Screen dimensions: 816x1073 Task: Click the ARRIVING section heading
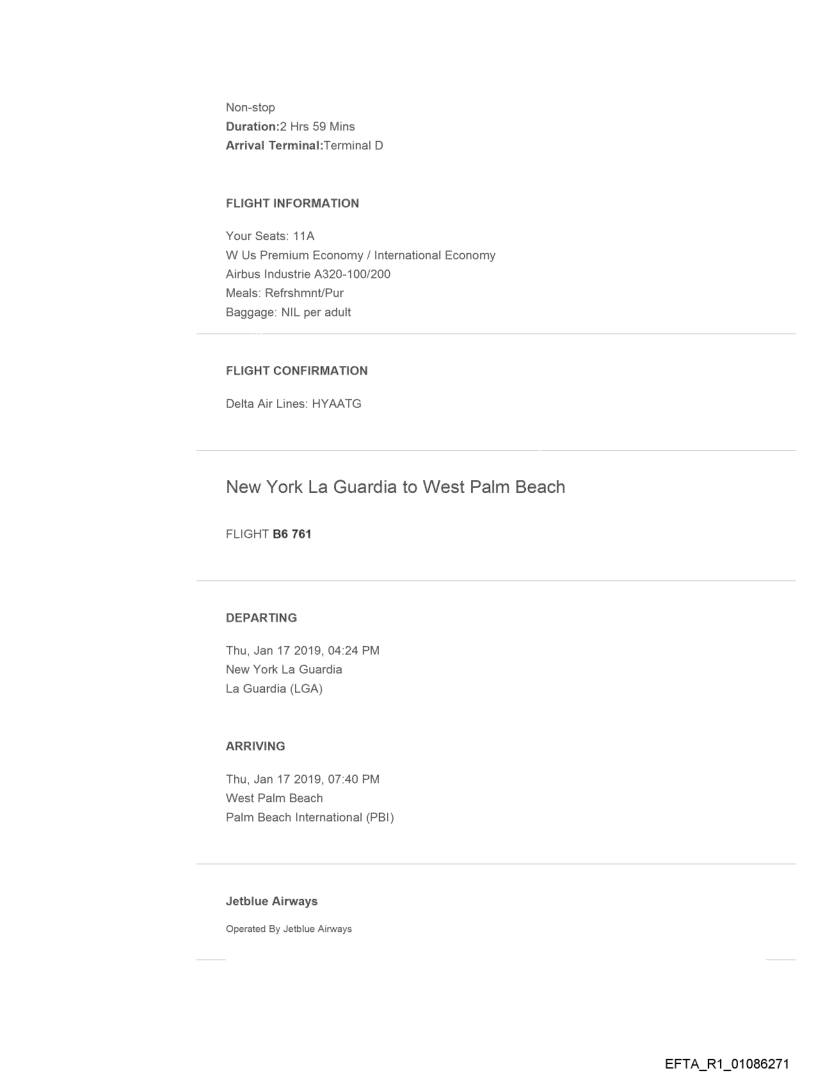click(256, 746)
